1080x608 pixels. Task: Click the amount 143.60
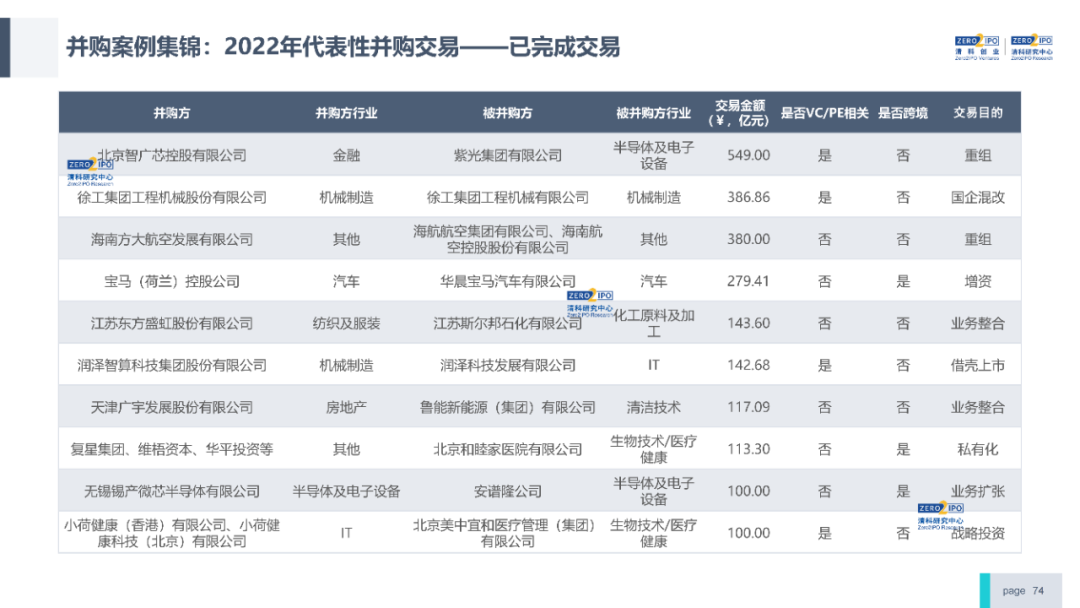pos(749,324)
